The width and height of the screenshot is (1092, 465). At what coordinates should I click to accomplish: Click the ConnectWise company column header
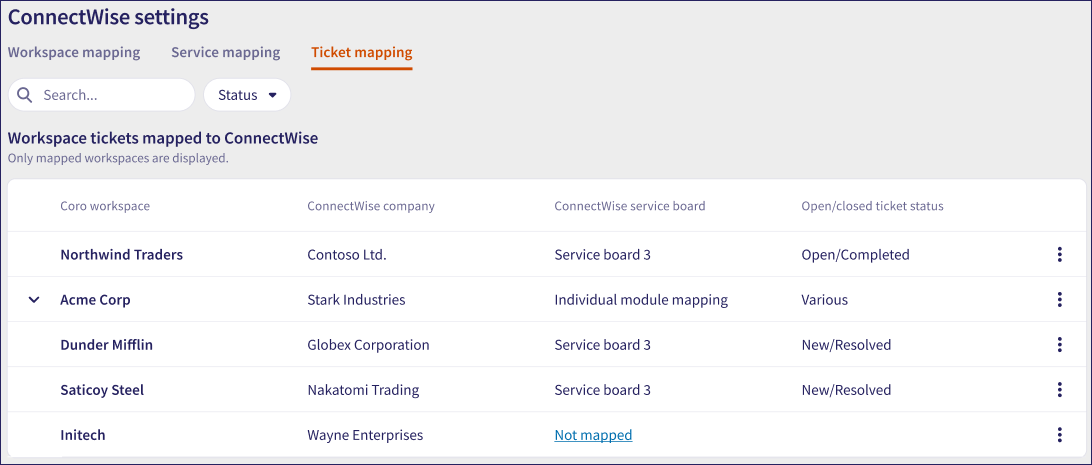[370, 206]
